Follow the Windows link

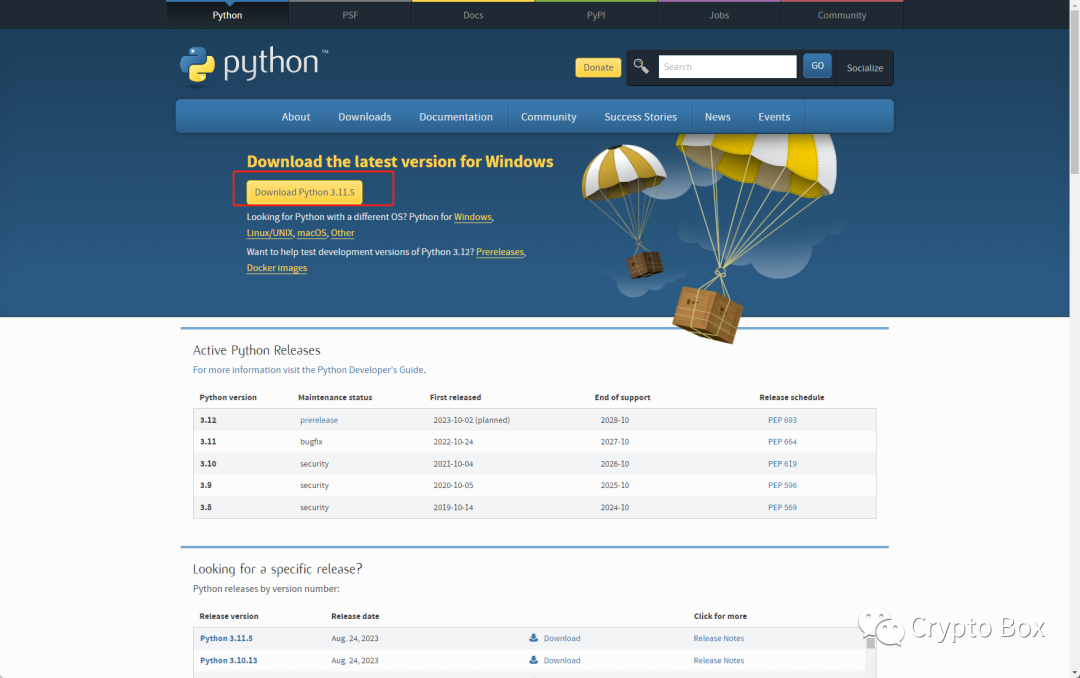pos(472,217)
